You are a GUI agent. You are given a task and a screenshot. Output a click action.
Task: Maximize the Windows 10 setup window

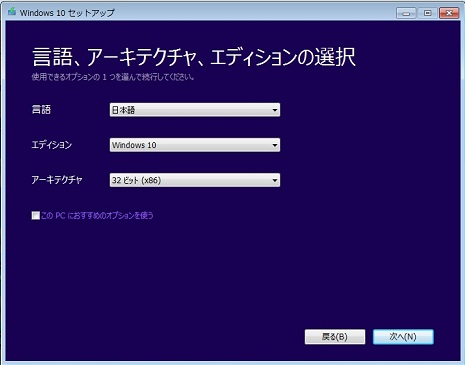[428, 13]
